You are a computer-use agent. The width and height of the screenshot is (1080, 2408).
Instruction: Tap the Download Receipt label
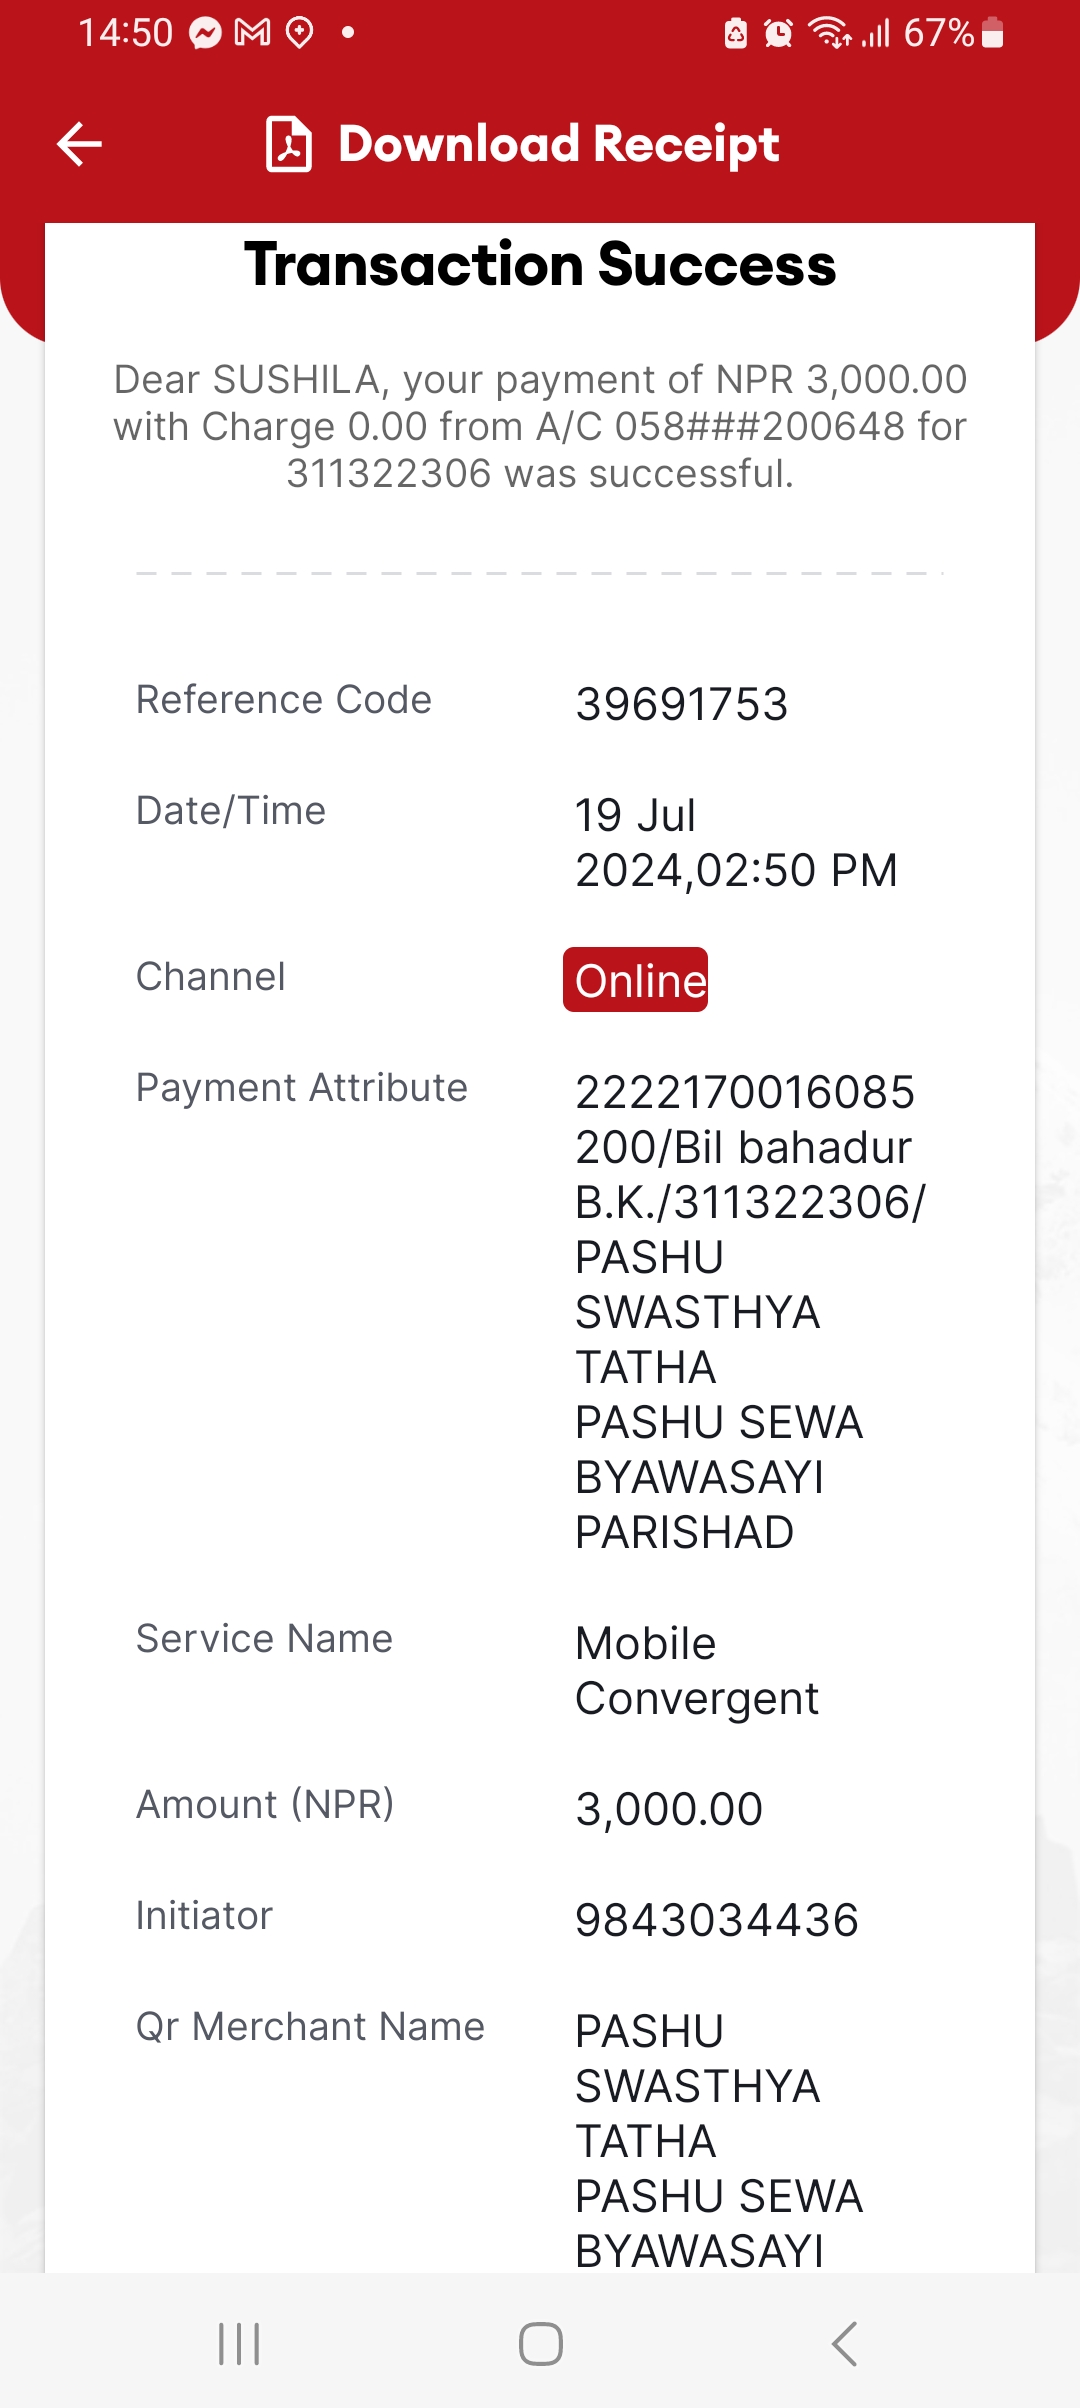559,144
